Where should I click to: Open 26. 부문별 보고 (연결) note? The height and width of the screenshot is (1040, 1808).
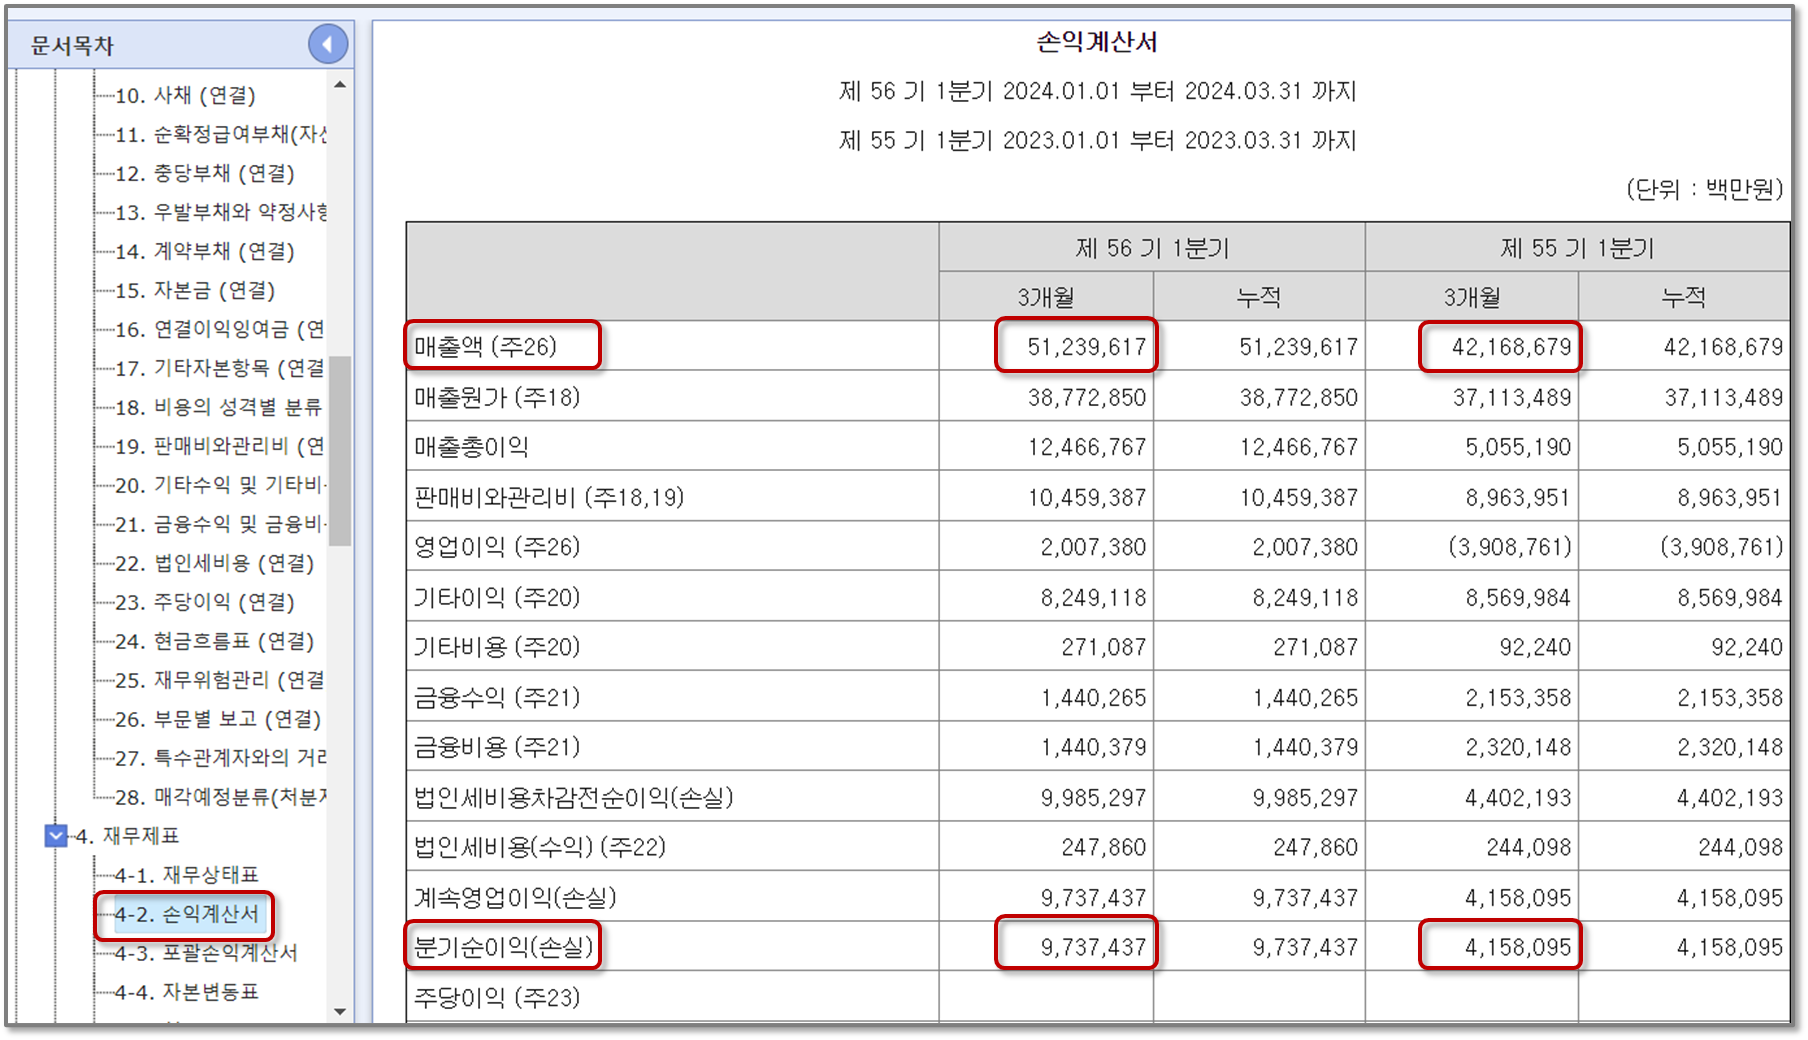point(218,719)
